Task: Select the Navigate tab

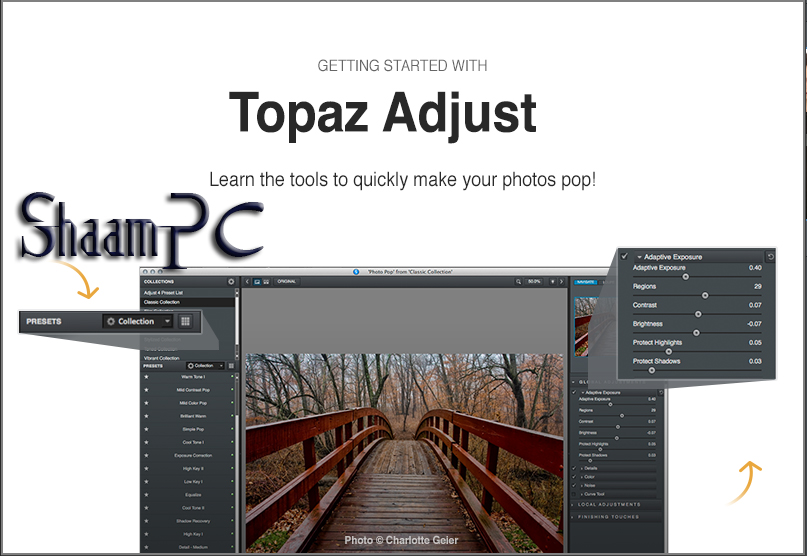Action: (x=585, y=282)
